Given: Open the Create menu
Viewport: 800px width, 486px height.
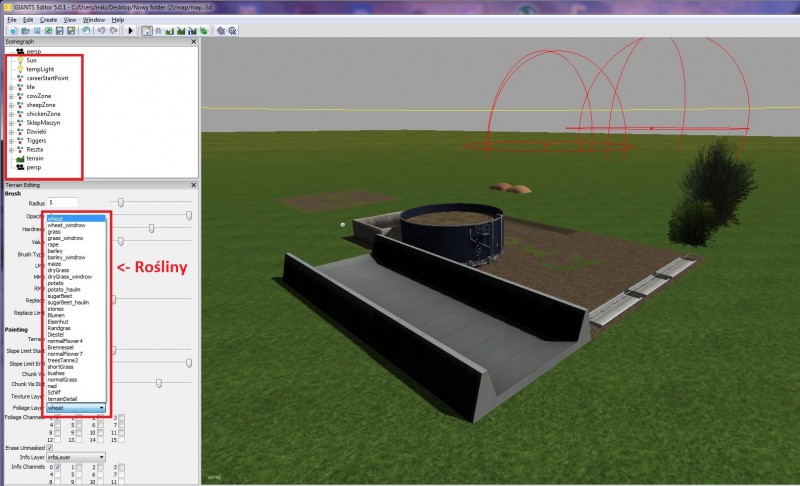Looking at the screenshot, I should [48, 19].
